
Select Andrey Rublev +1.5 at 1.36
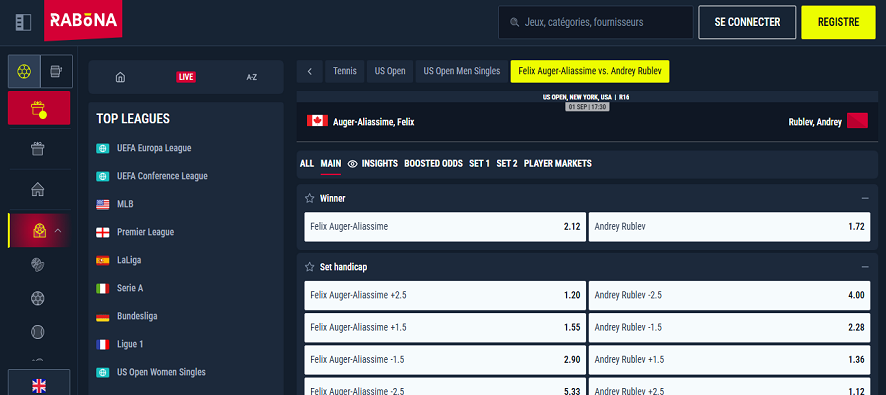click(729, 360)
